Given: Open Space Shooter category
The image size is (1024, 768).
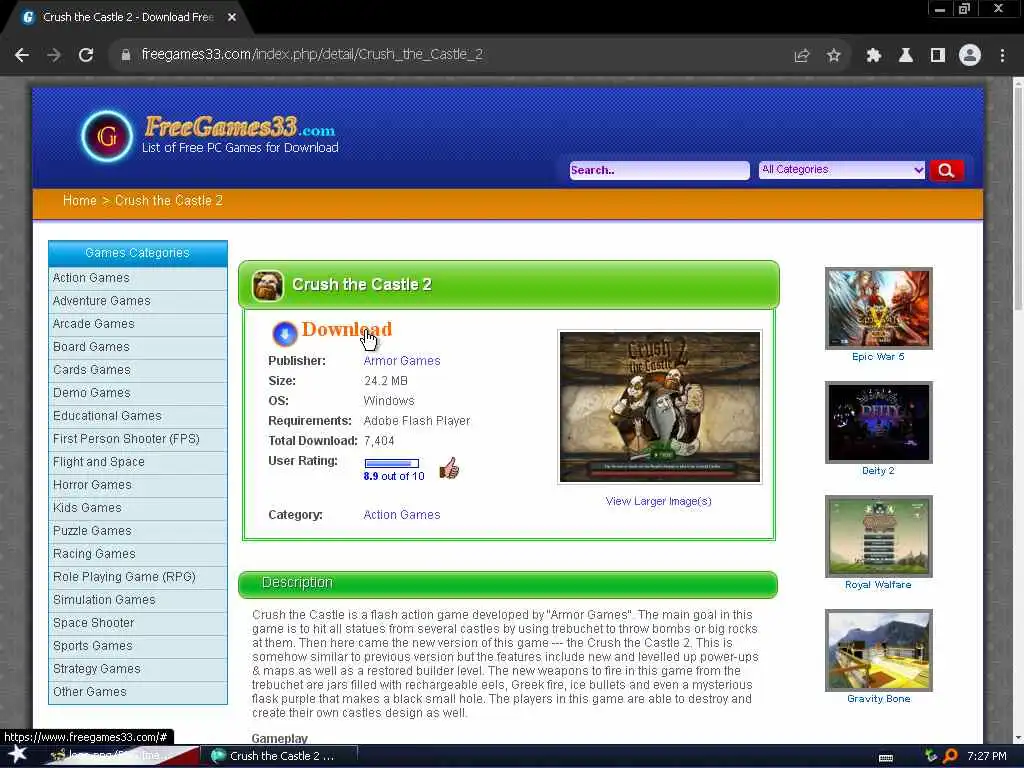Looking at the screenshot, I should [x=138, y=623].
